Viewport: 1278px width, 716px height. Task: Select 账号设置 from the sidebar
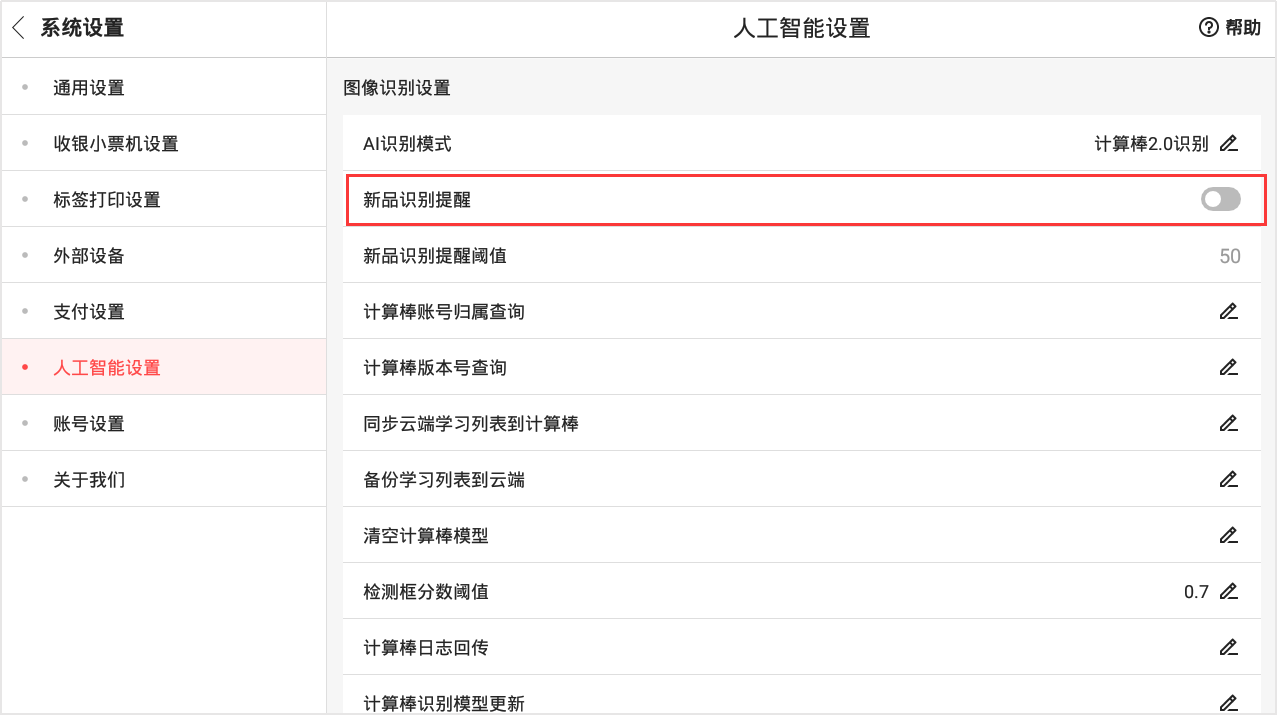[x=89, y=424]
